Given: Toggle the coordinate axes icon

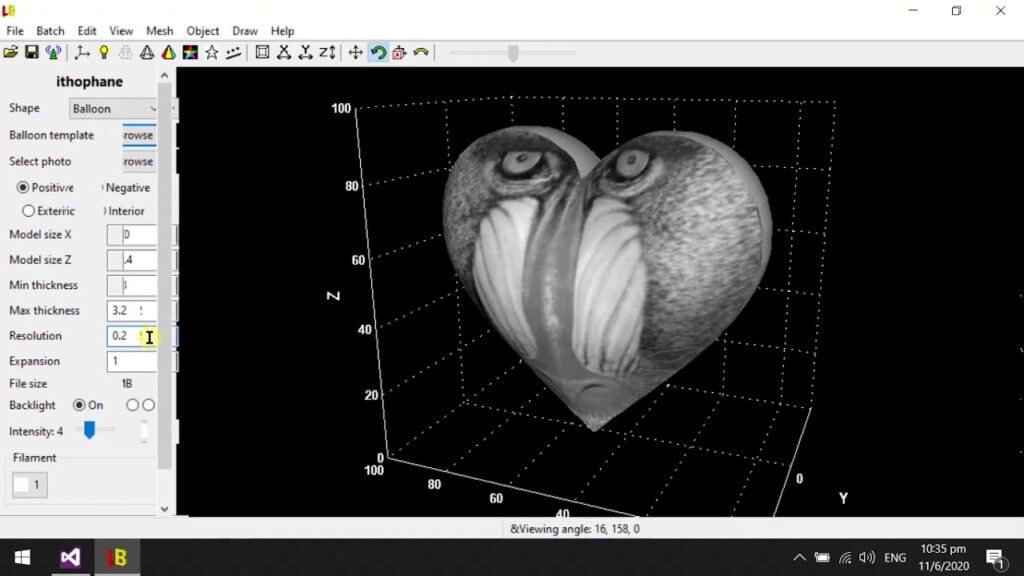Looking at the screenshot, I should tap(82, 52).
